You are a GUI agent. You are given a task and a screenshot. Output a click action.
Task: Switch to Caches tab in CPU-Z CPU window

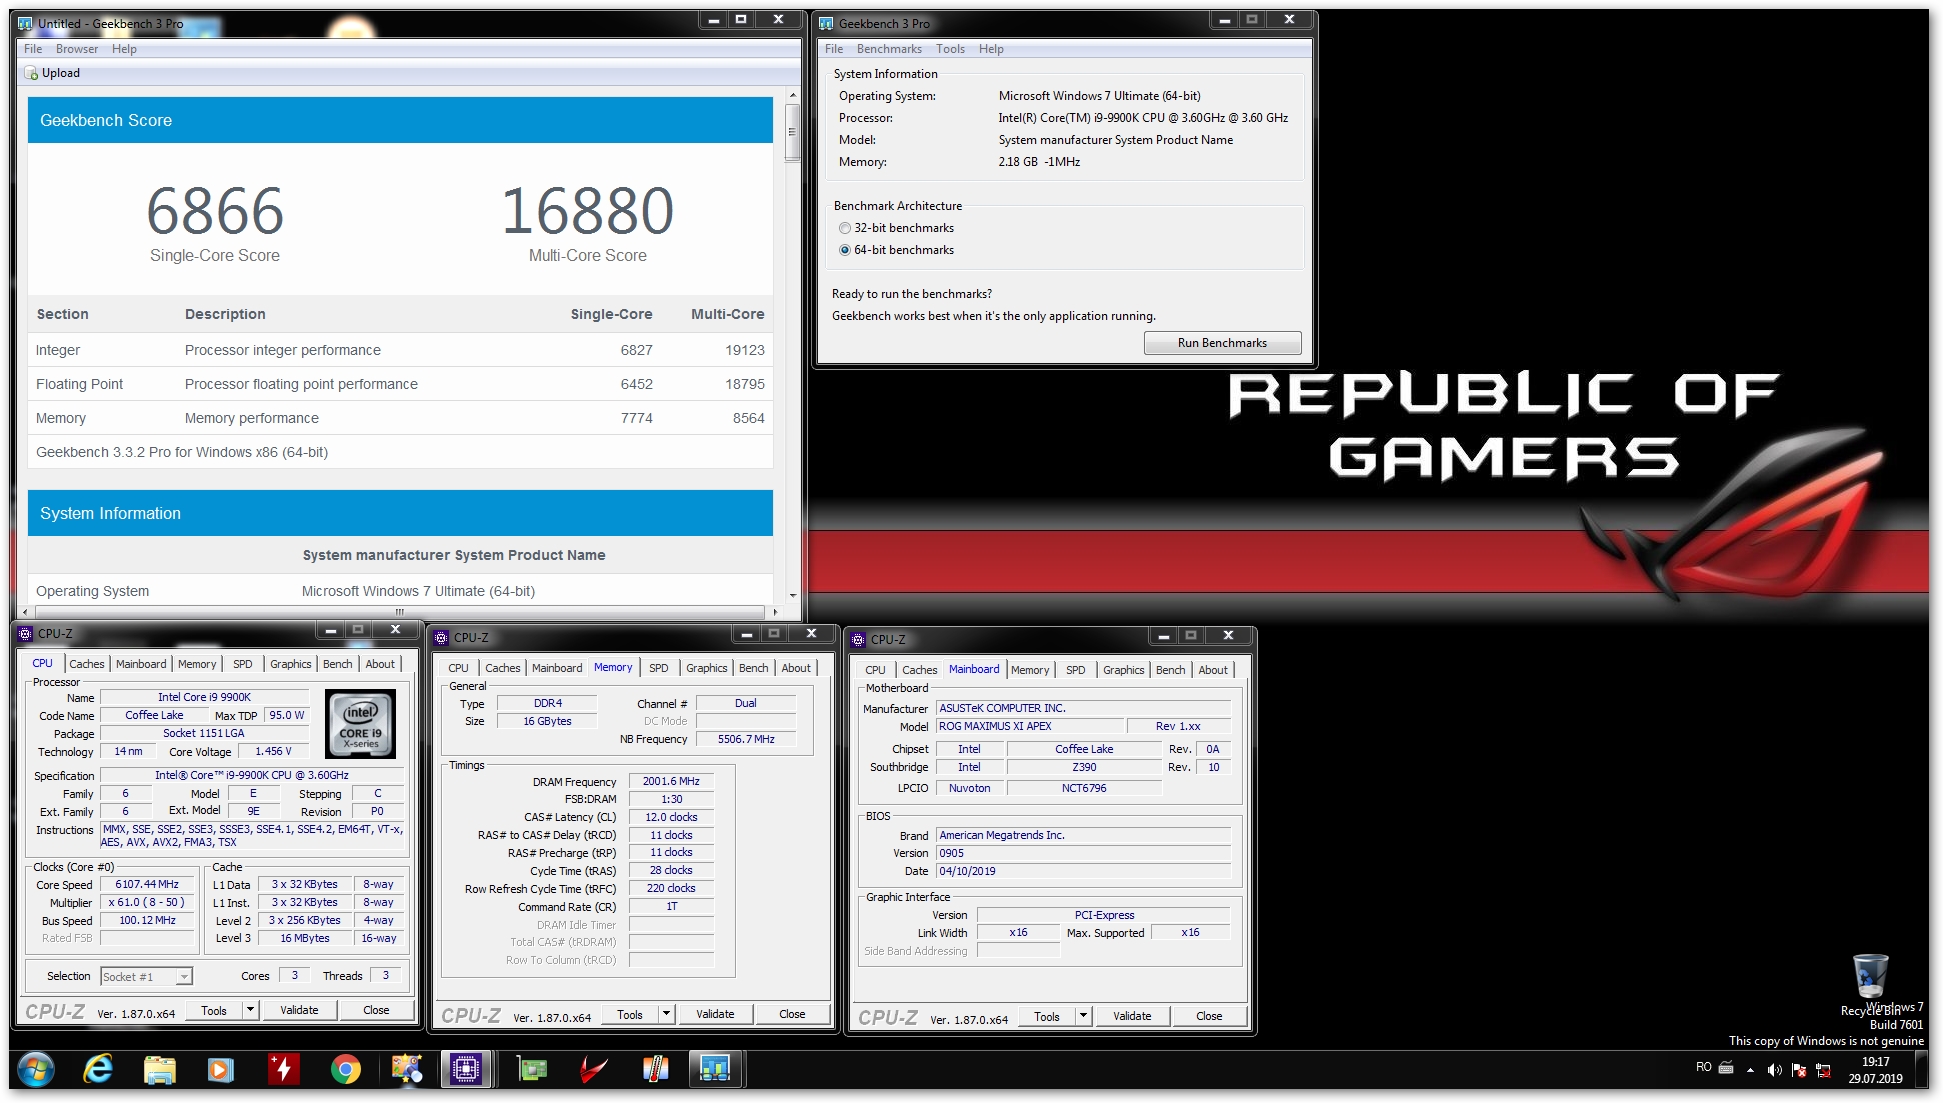[86, 664]
